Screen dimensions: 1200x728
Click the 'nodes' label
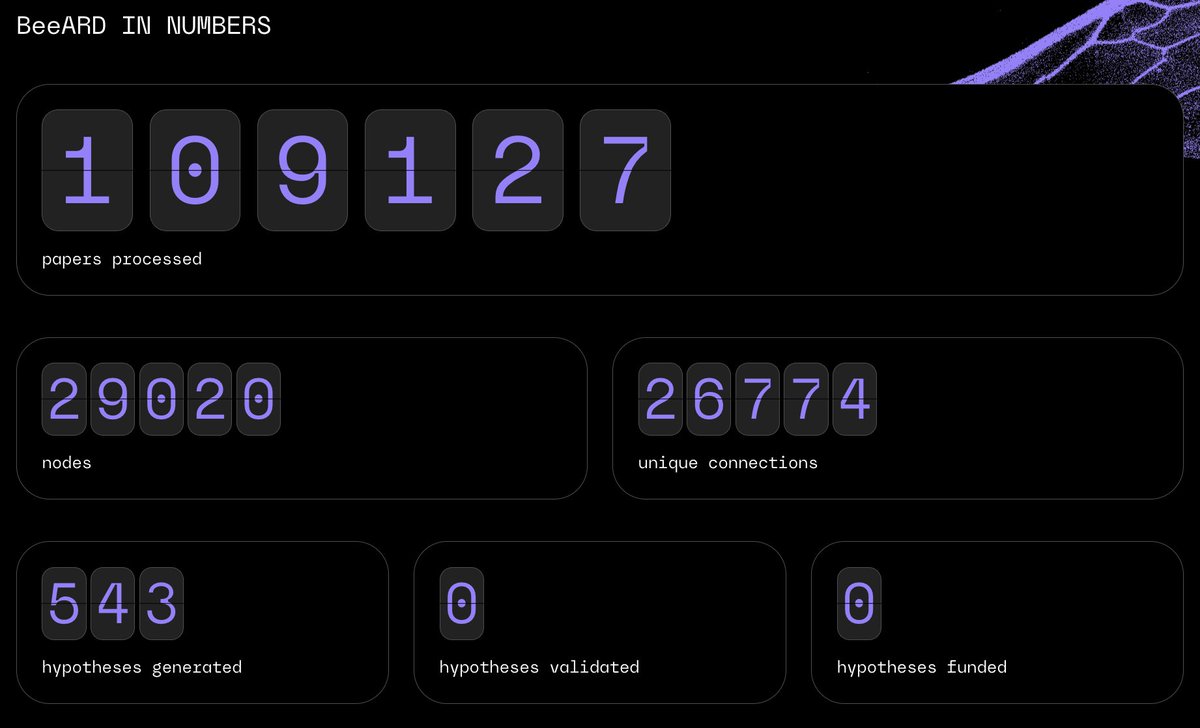(x=67, y=463)
